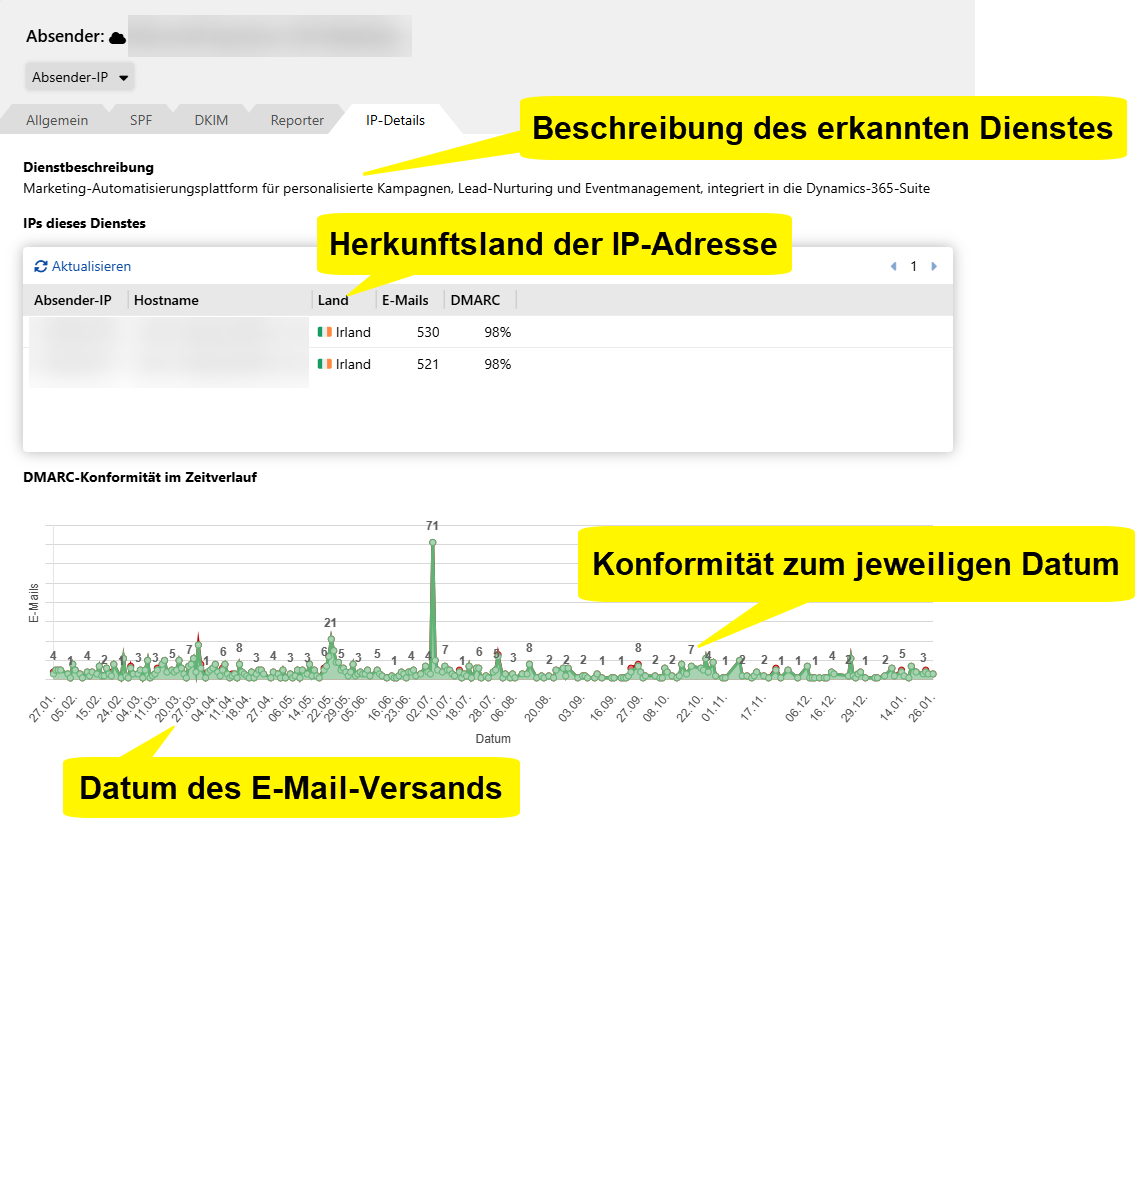Click the cloud icon beside Absender

coord(117,38)
